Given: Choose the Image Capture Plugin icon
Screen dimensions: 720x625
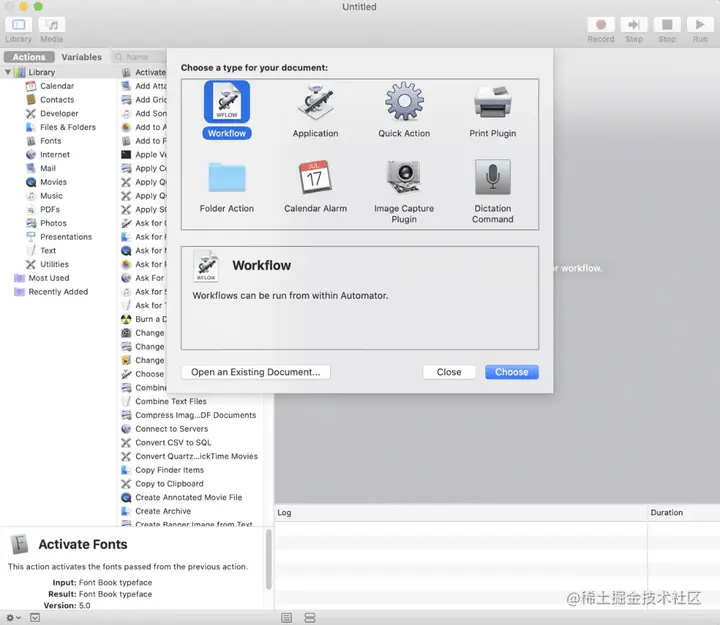Looking at the screenshot, I should coord(404,177).
